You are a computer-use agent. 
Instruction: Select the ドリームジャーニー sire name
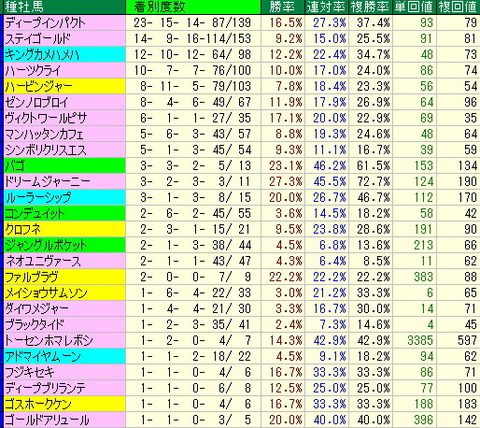pyautogui.click(x=48, y=182)
